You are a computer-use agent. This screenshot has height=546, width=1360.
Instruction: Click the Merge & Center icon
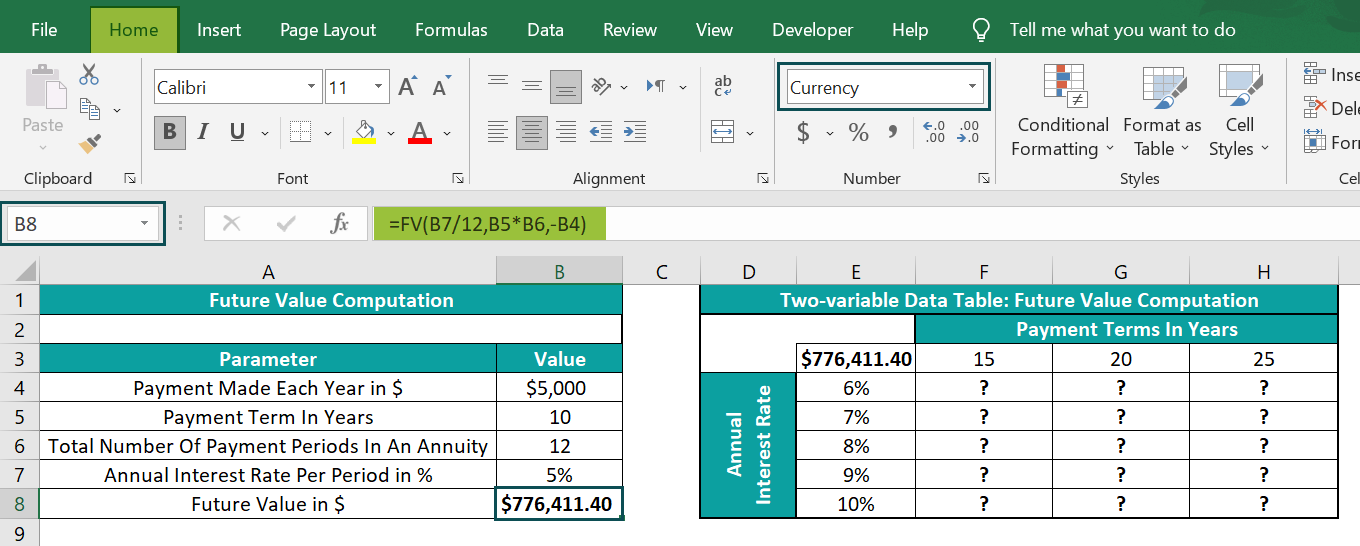tap(723, 132)
